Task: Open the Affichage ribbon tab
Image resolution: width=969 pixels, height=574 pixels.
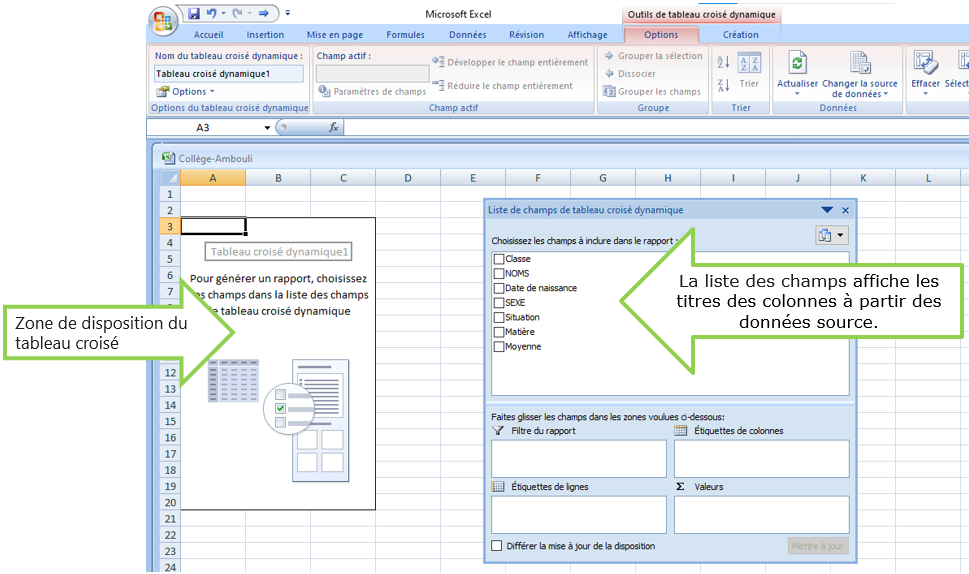Action: coord(587,35)
